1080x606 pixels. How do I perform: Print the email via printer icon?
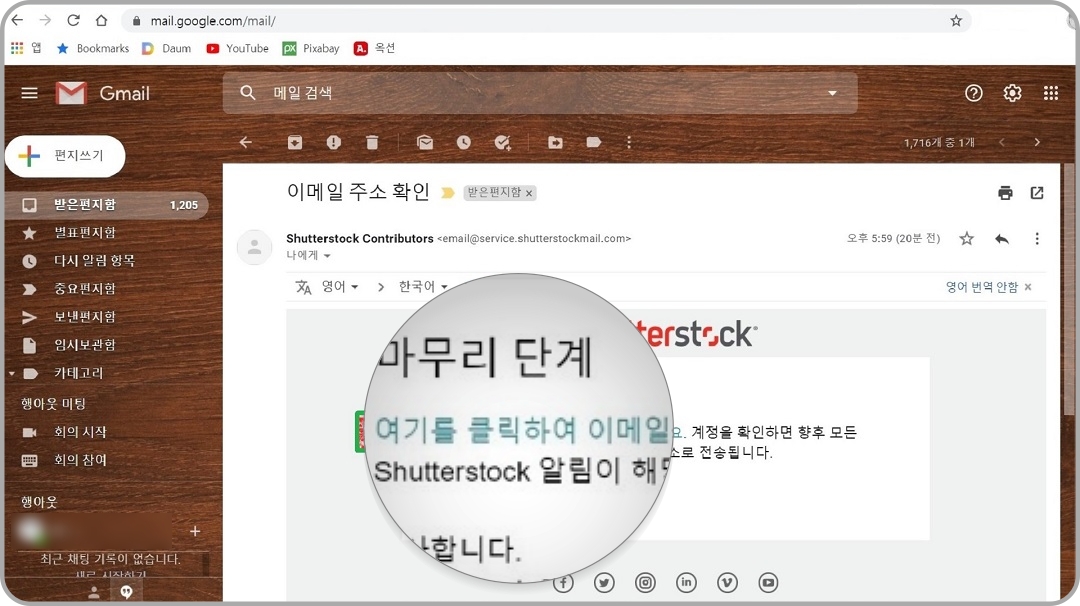[1004, 192]
